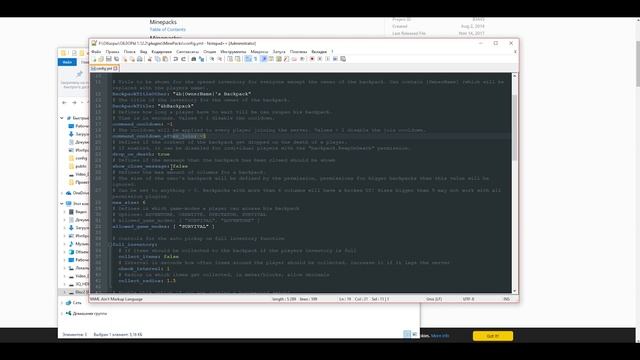The width and height of the screenshot is (640, 360).
Task: Open the Запуск menu
Action: (x=279, y=52)
